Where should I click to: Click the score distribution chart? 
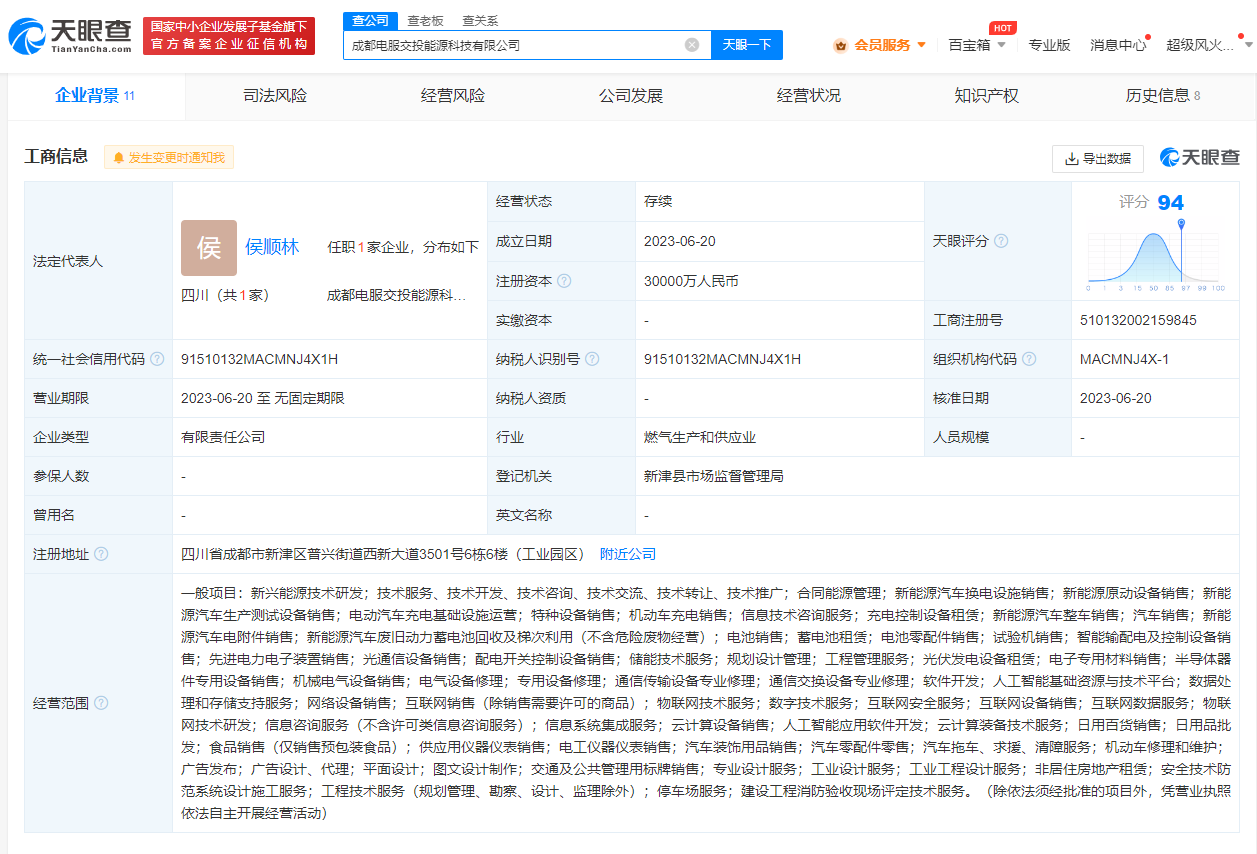point(1155,255)
